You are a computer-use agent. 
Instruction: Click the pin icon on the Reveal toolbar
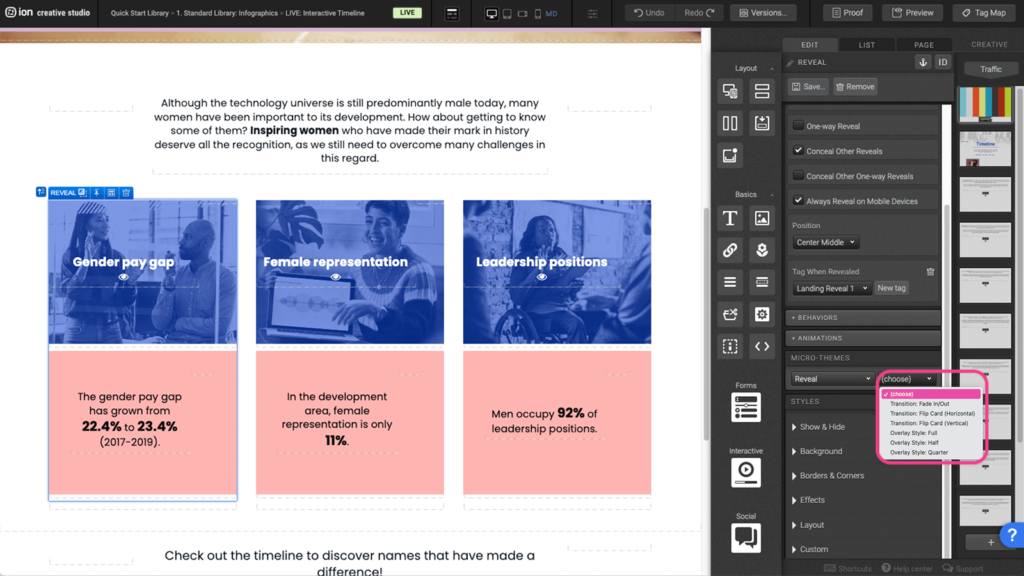pos(97,193)
